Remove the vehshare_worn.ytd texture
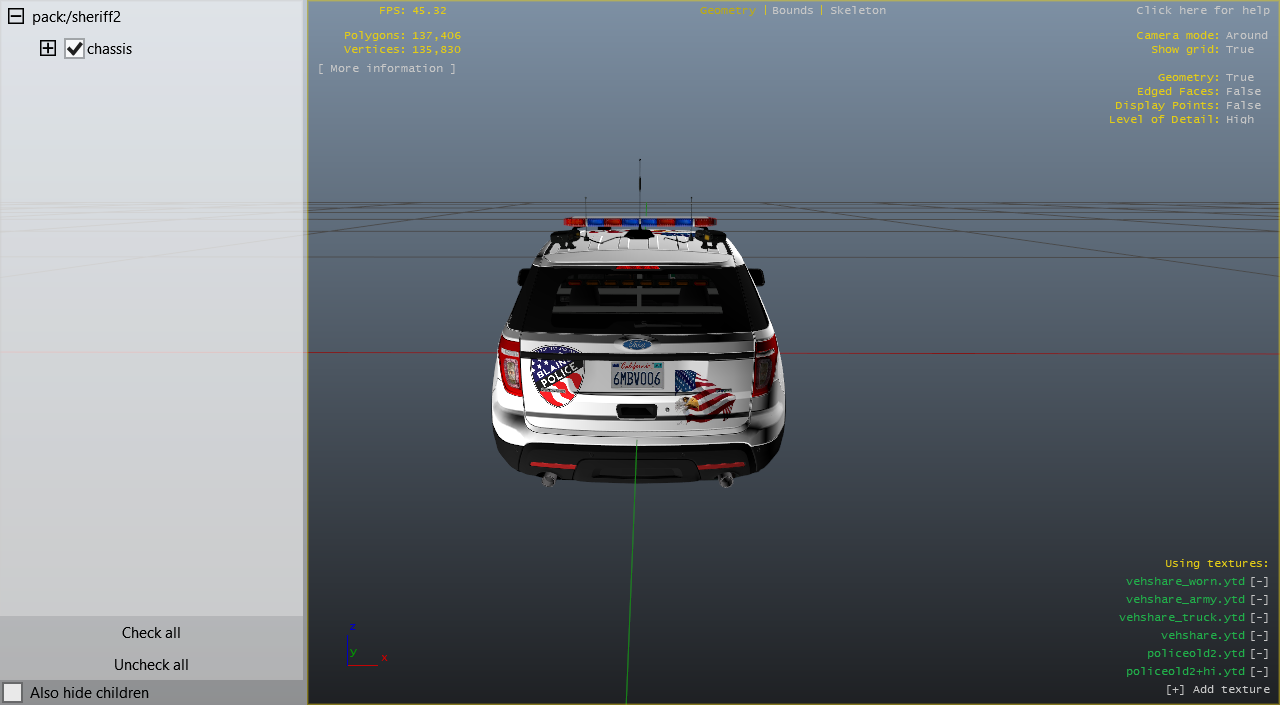 point(1259,582)
